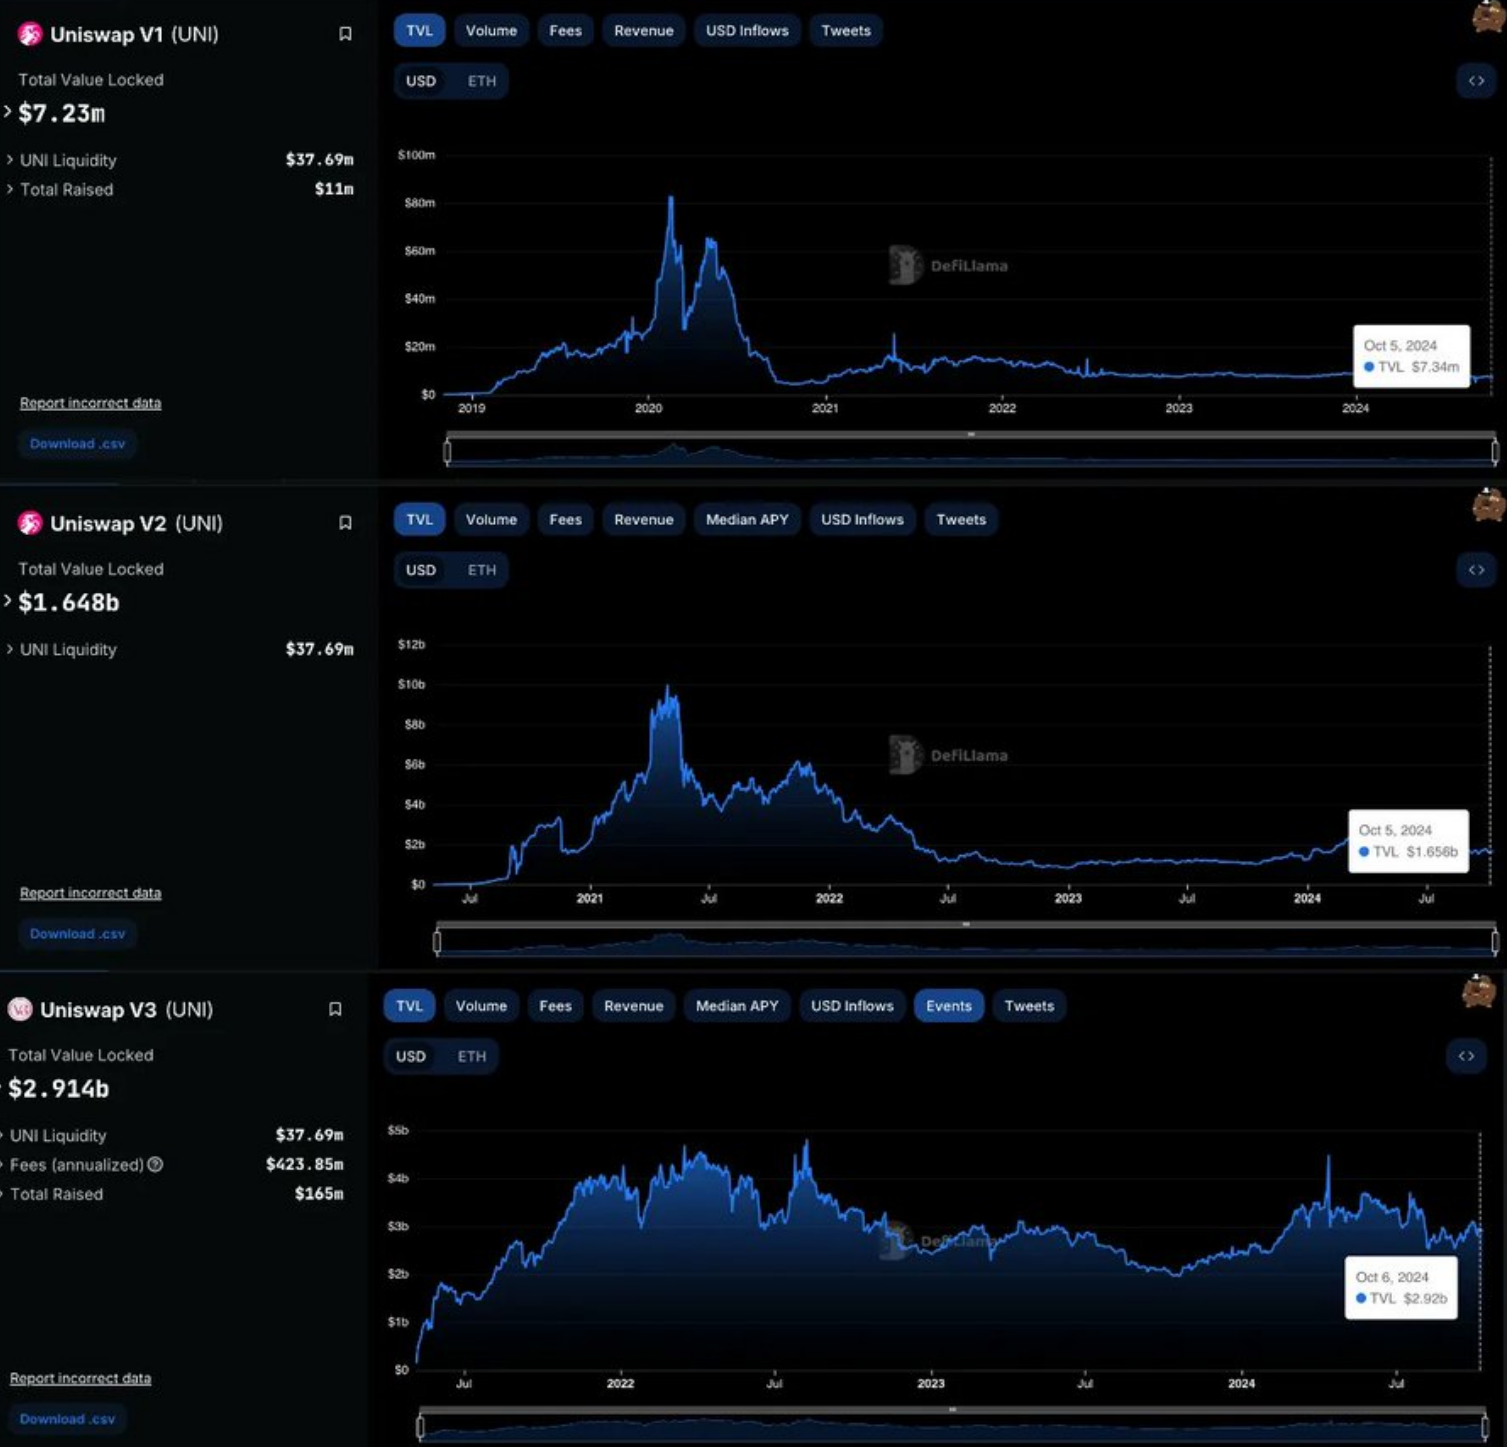Screen dimensions: 1507x1447
Task: Download .csv for Uniswap V2
Action: (77, 934)
